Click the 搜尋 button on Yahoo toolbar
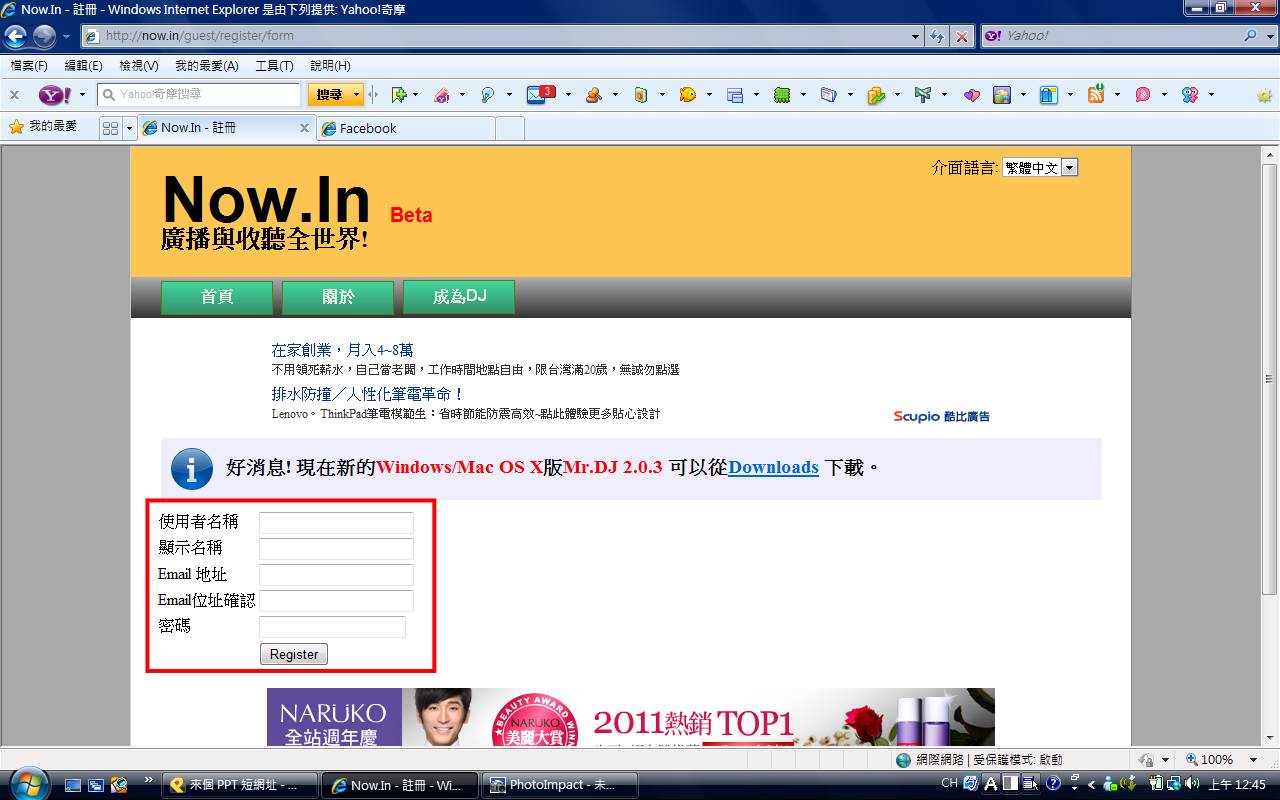The height and width of the screenshot is (800, 1280). tap(329, 95)
